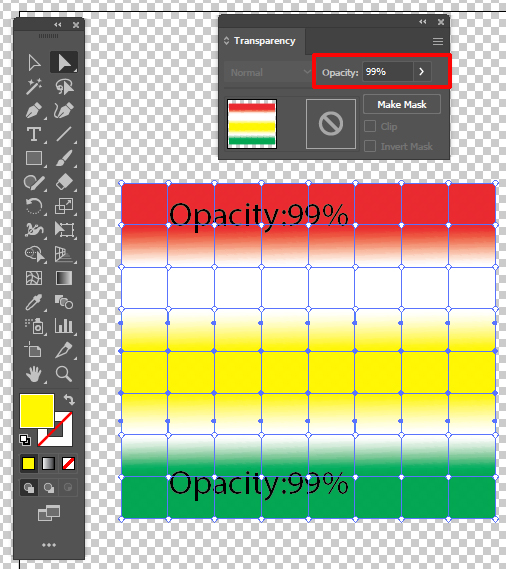This screenshot has width=506, height=569.
Task: Cycle Transparency panel display options arrows
Action: point(227,41)
